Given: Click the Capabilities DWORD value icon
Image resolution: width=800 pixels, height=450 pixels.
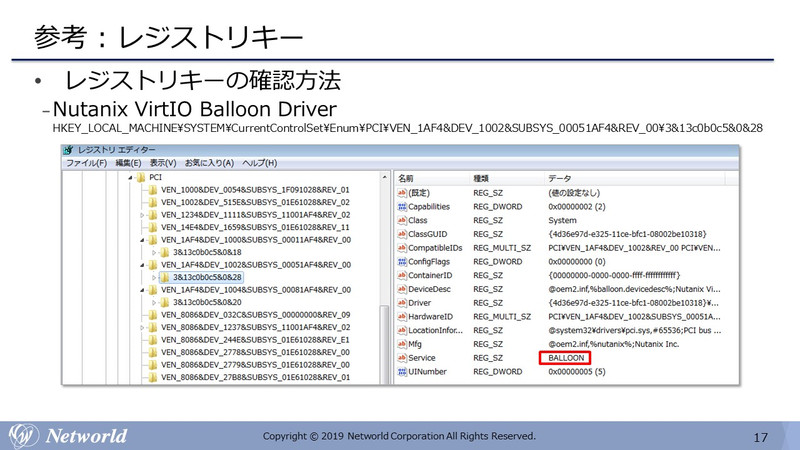Looking at the screenshot, I should click(x=402, y=207).
